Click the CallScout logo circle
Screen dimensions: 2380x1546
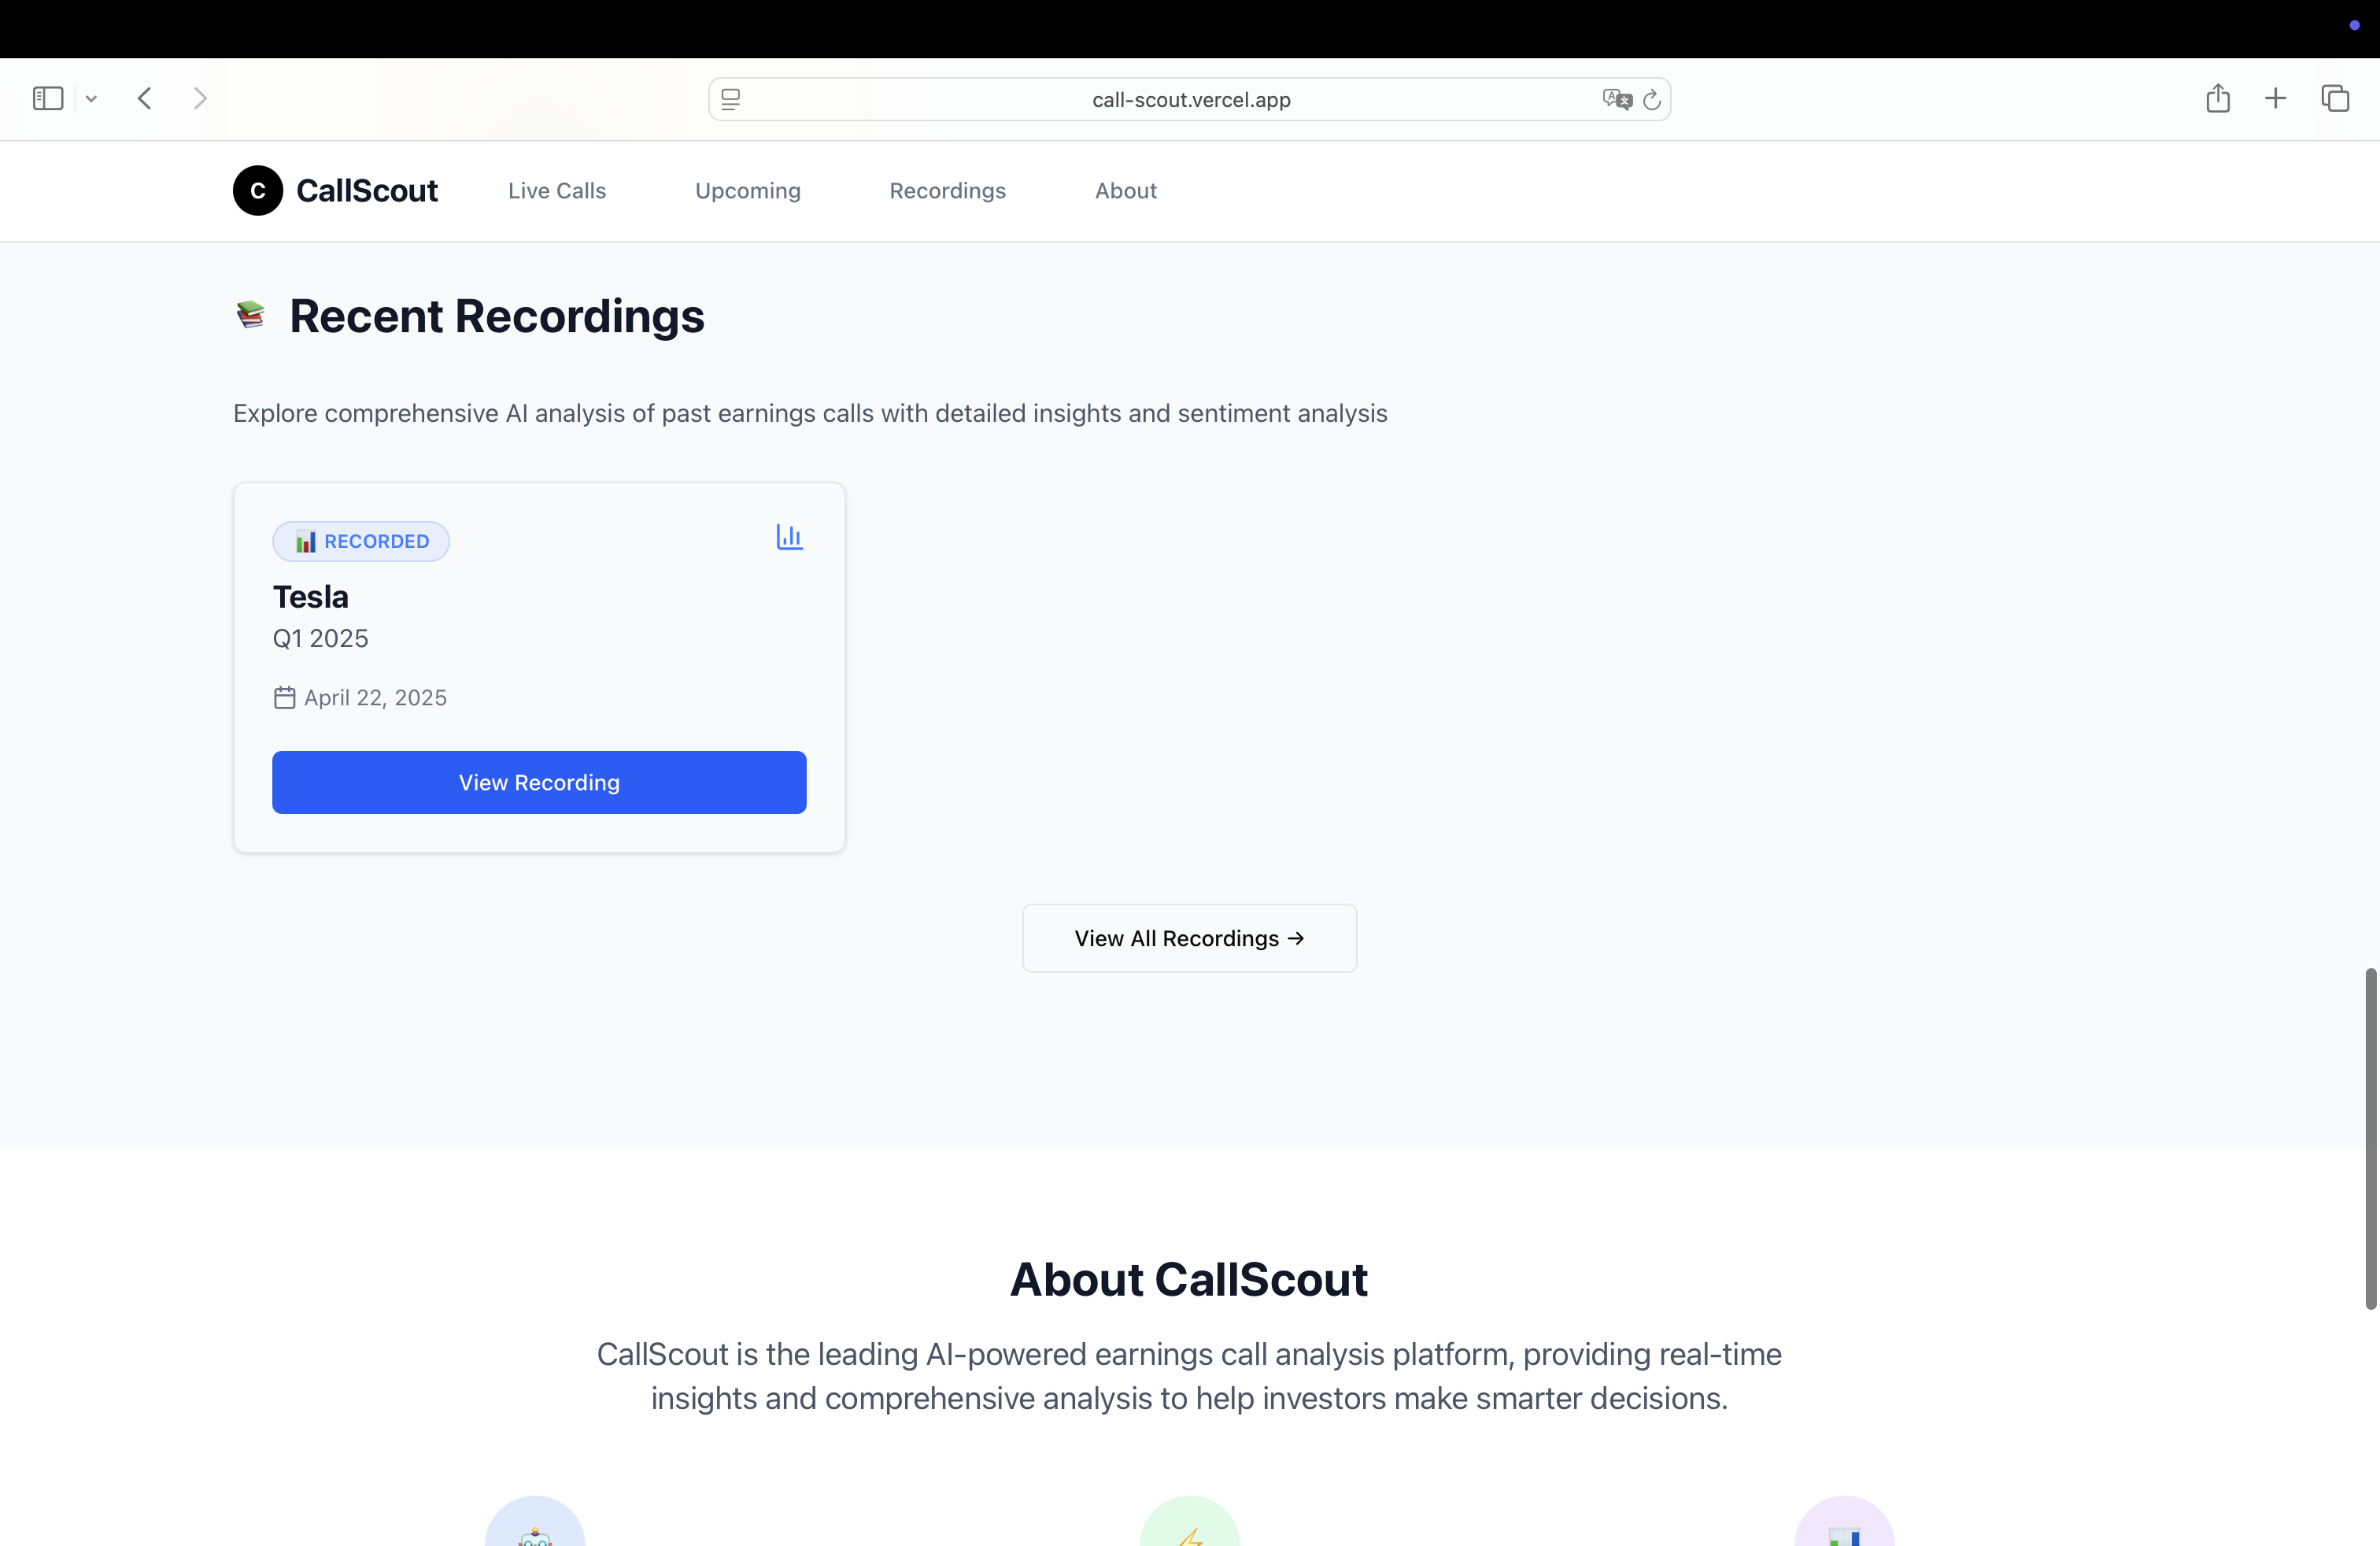(258, 190)
